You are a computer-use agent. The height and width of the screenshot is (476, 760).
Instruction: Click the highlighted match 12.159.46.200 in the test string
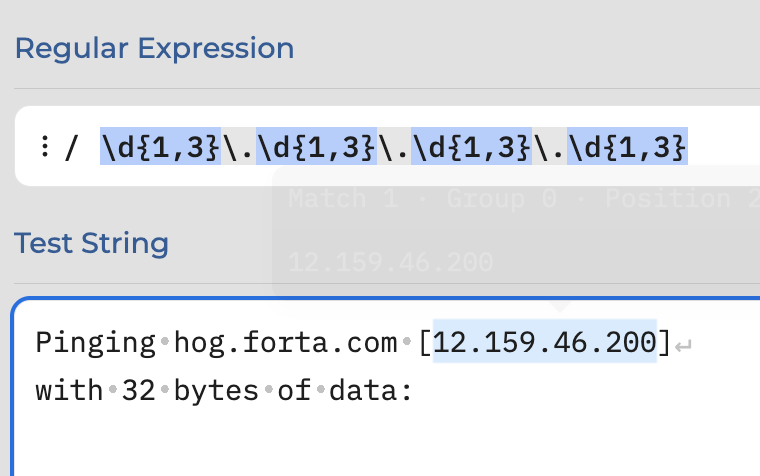[544, 341]
